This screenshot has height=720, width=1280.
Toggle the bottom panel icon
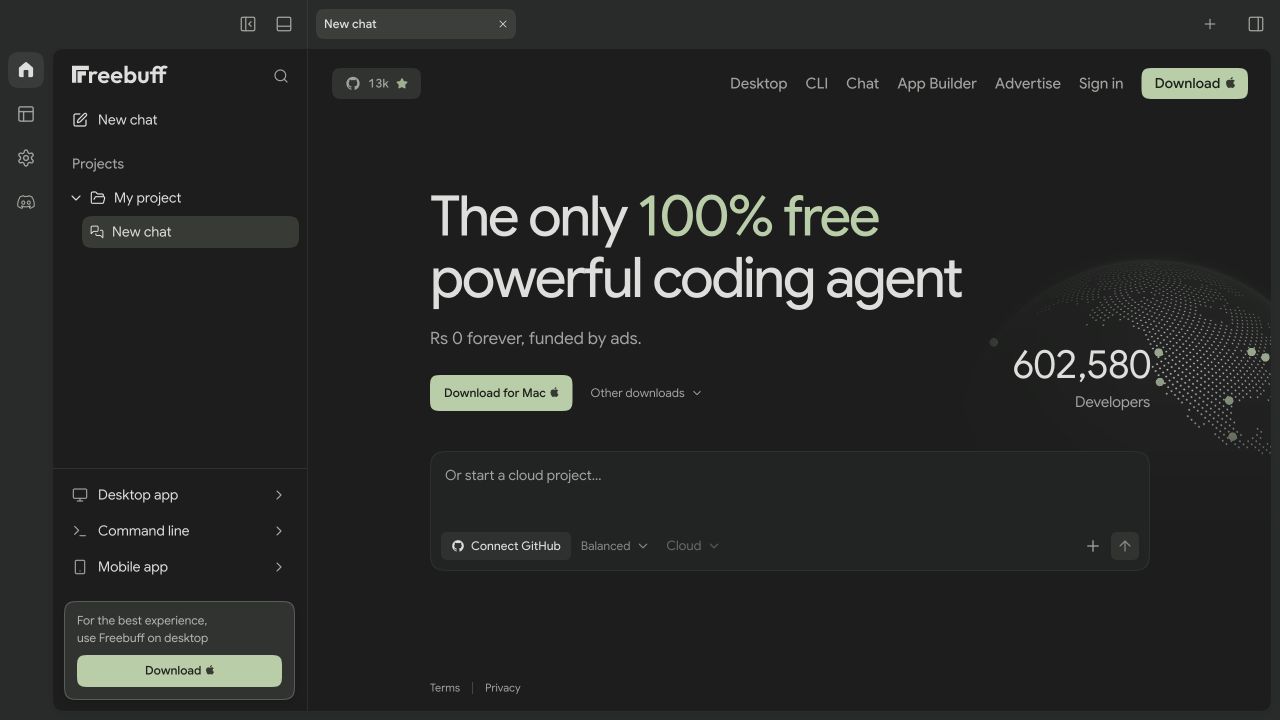tap(284, 24)
